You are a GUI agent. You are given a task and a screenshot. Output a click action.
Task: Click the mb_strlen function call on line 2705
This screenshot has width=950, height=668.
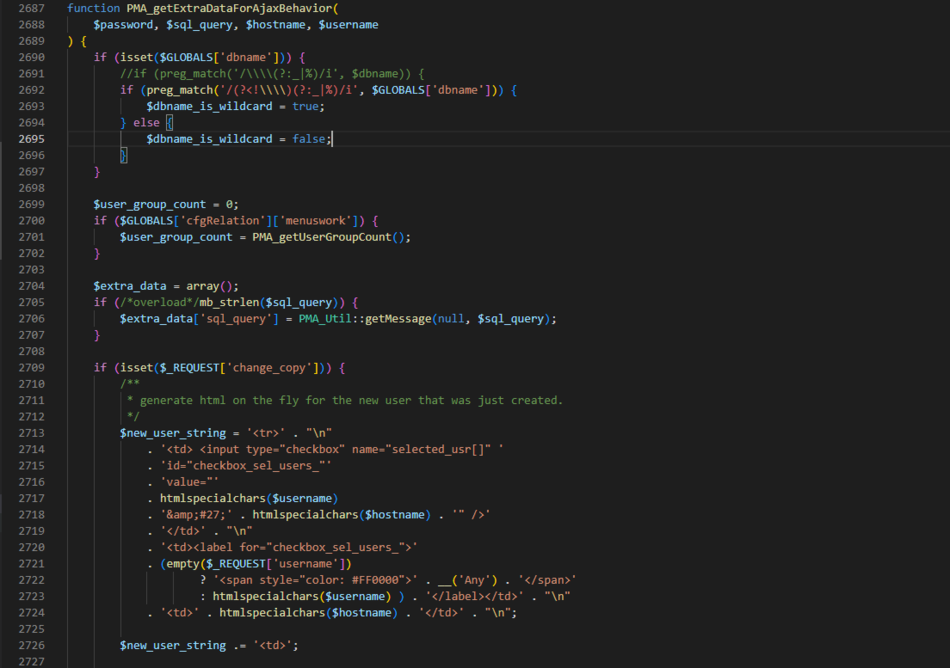tap(230, 302)
